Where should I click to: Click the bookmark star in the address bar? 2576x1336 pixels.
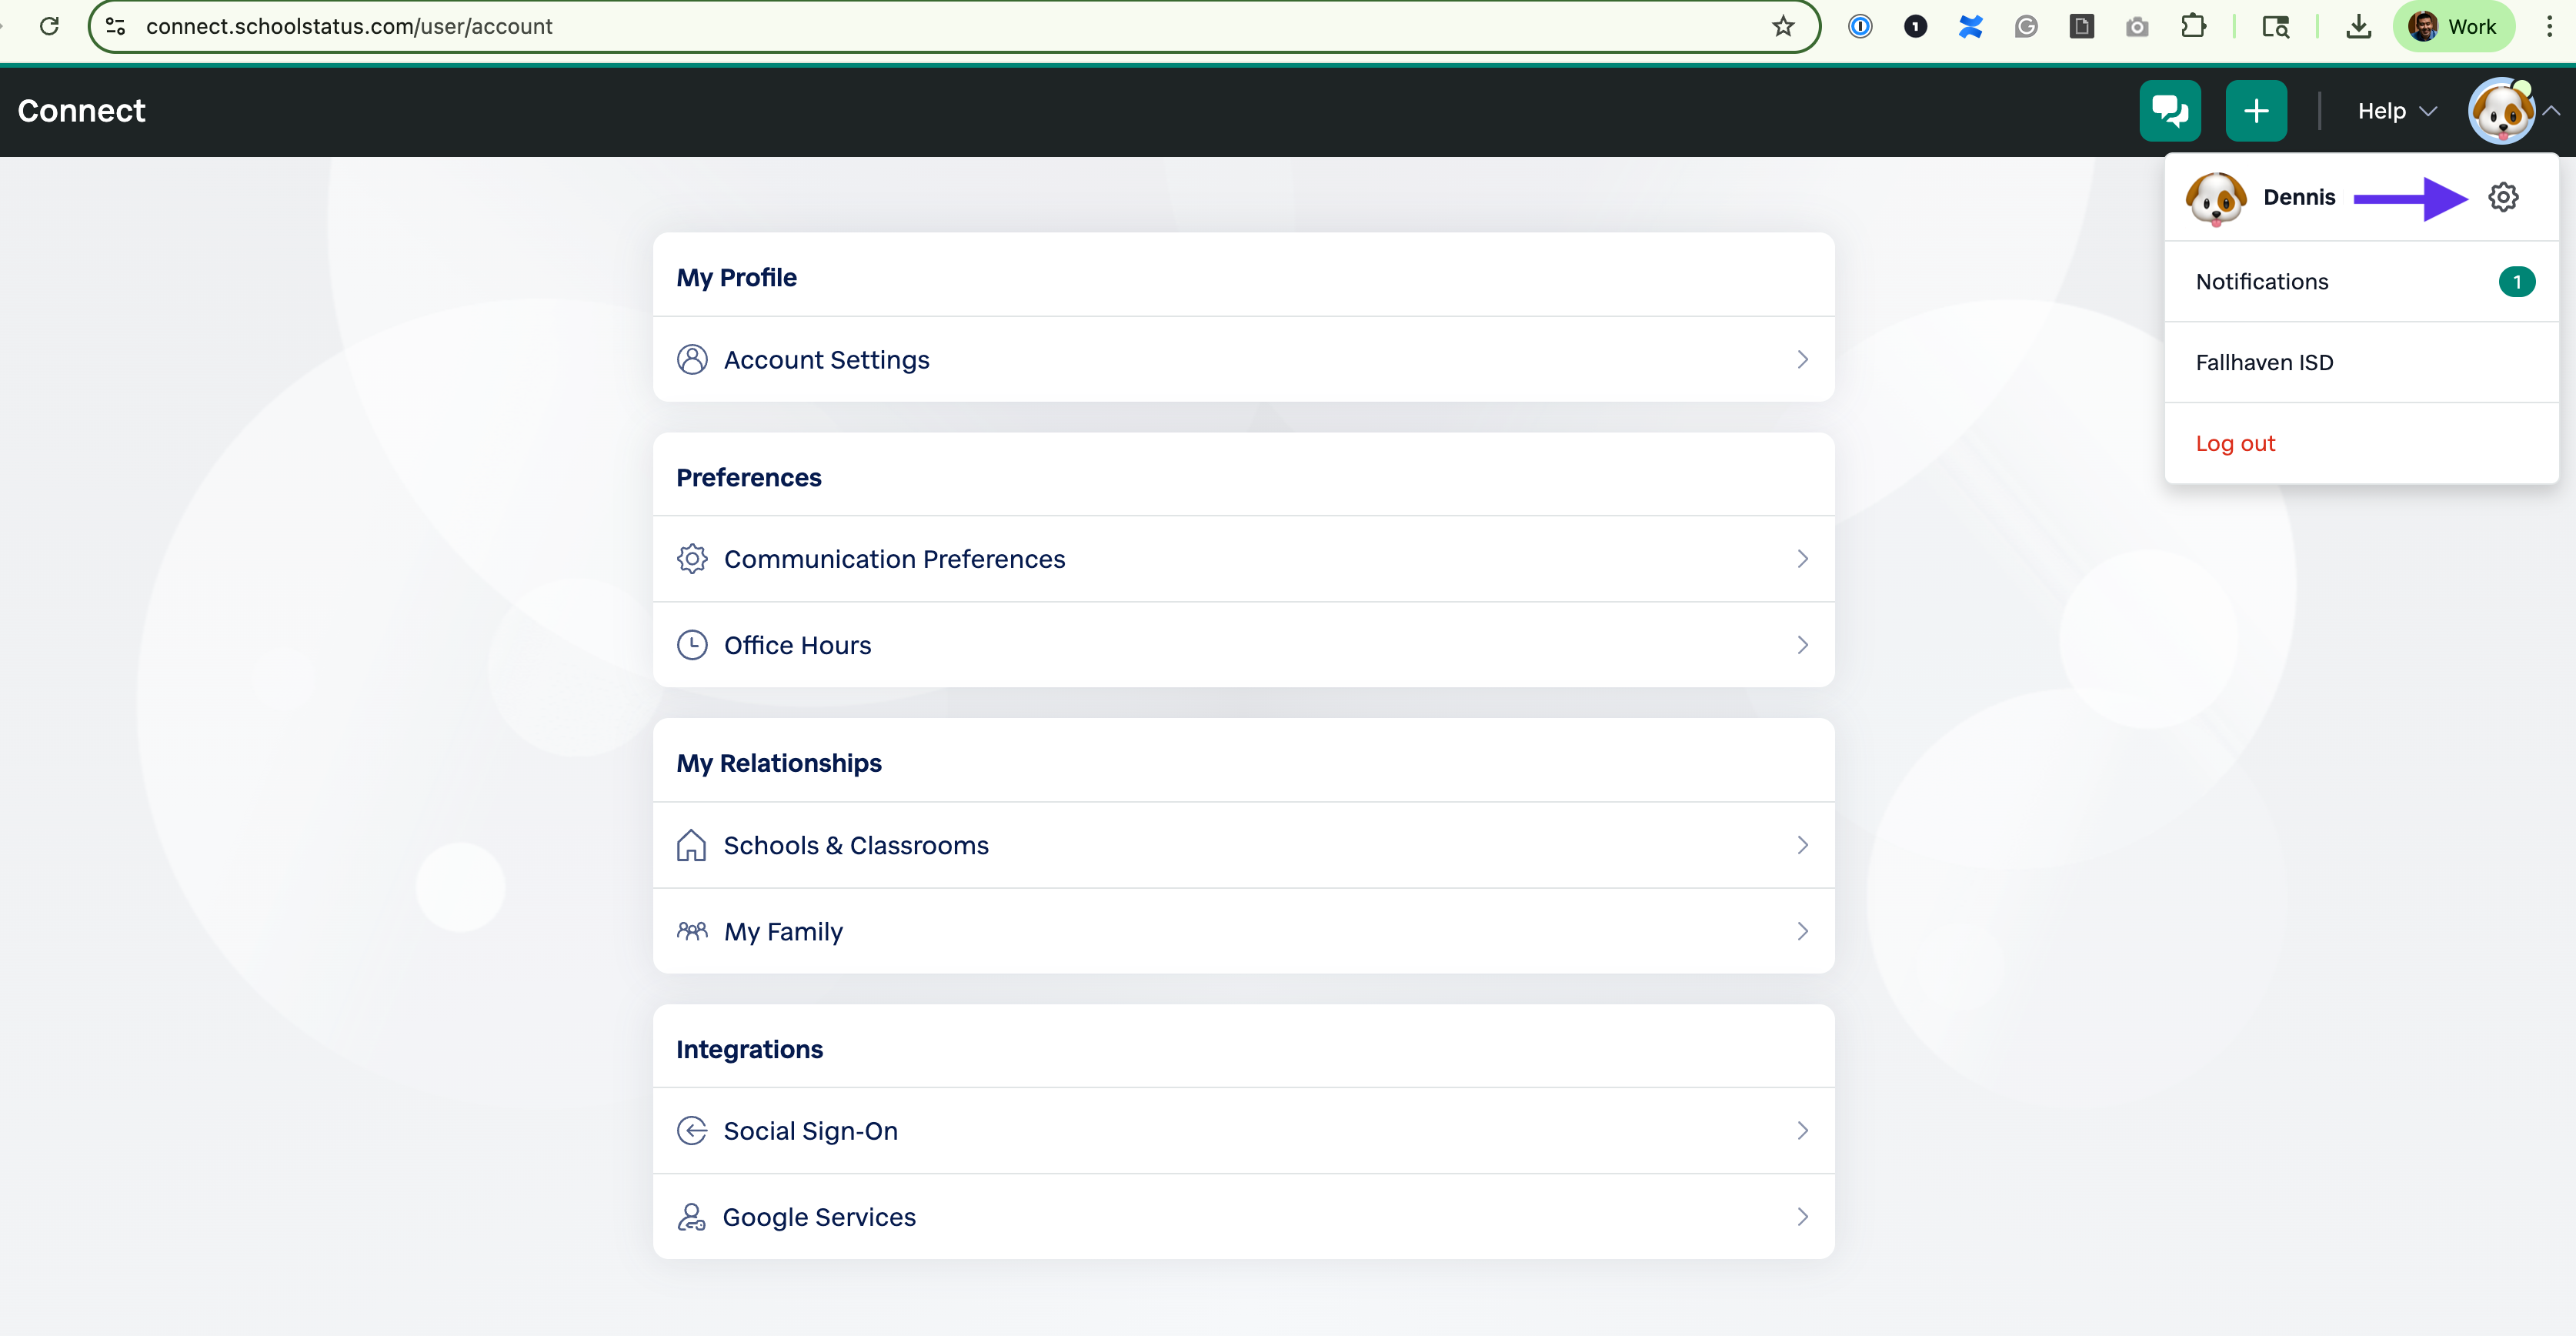1782,26
